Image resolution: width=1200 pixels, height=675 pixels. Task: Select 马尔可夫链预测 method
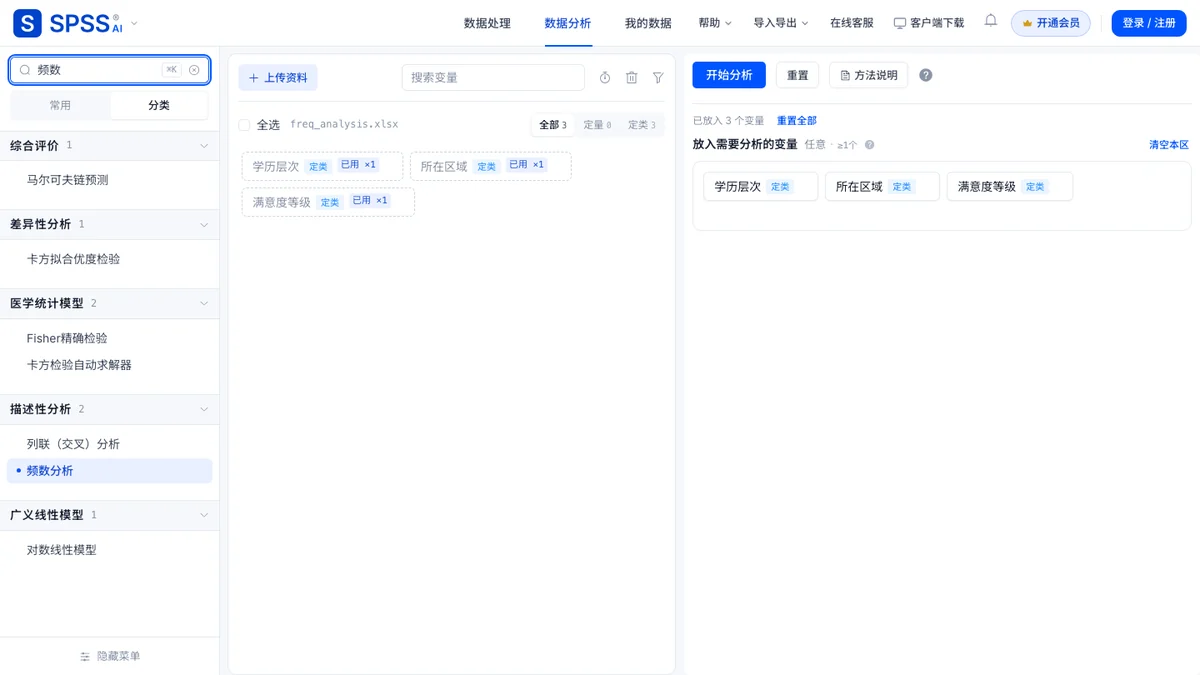[x=68, y=180]
